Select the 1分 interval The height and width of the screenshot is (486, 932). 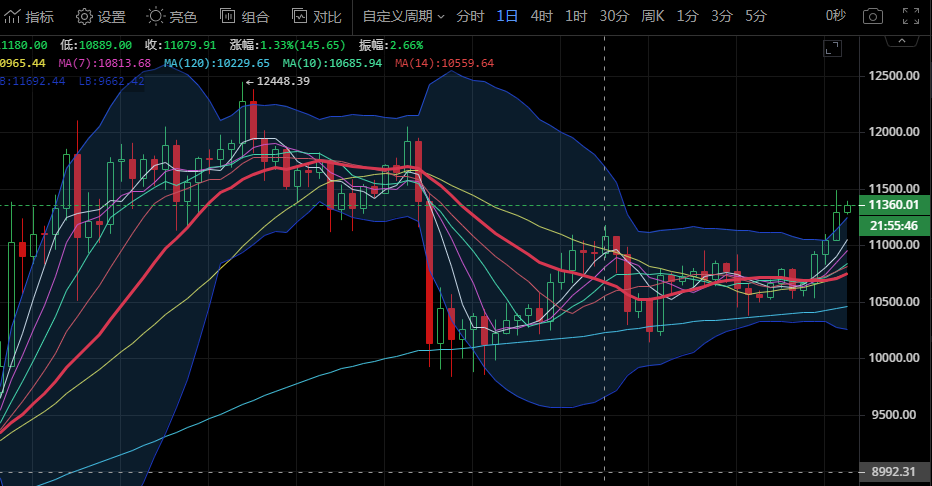687,16
